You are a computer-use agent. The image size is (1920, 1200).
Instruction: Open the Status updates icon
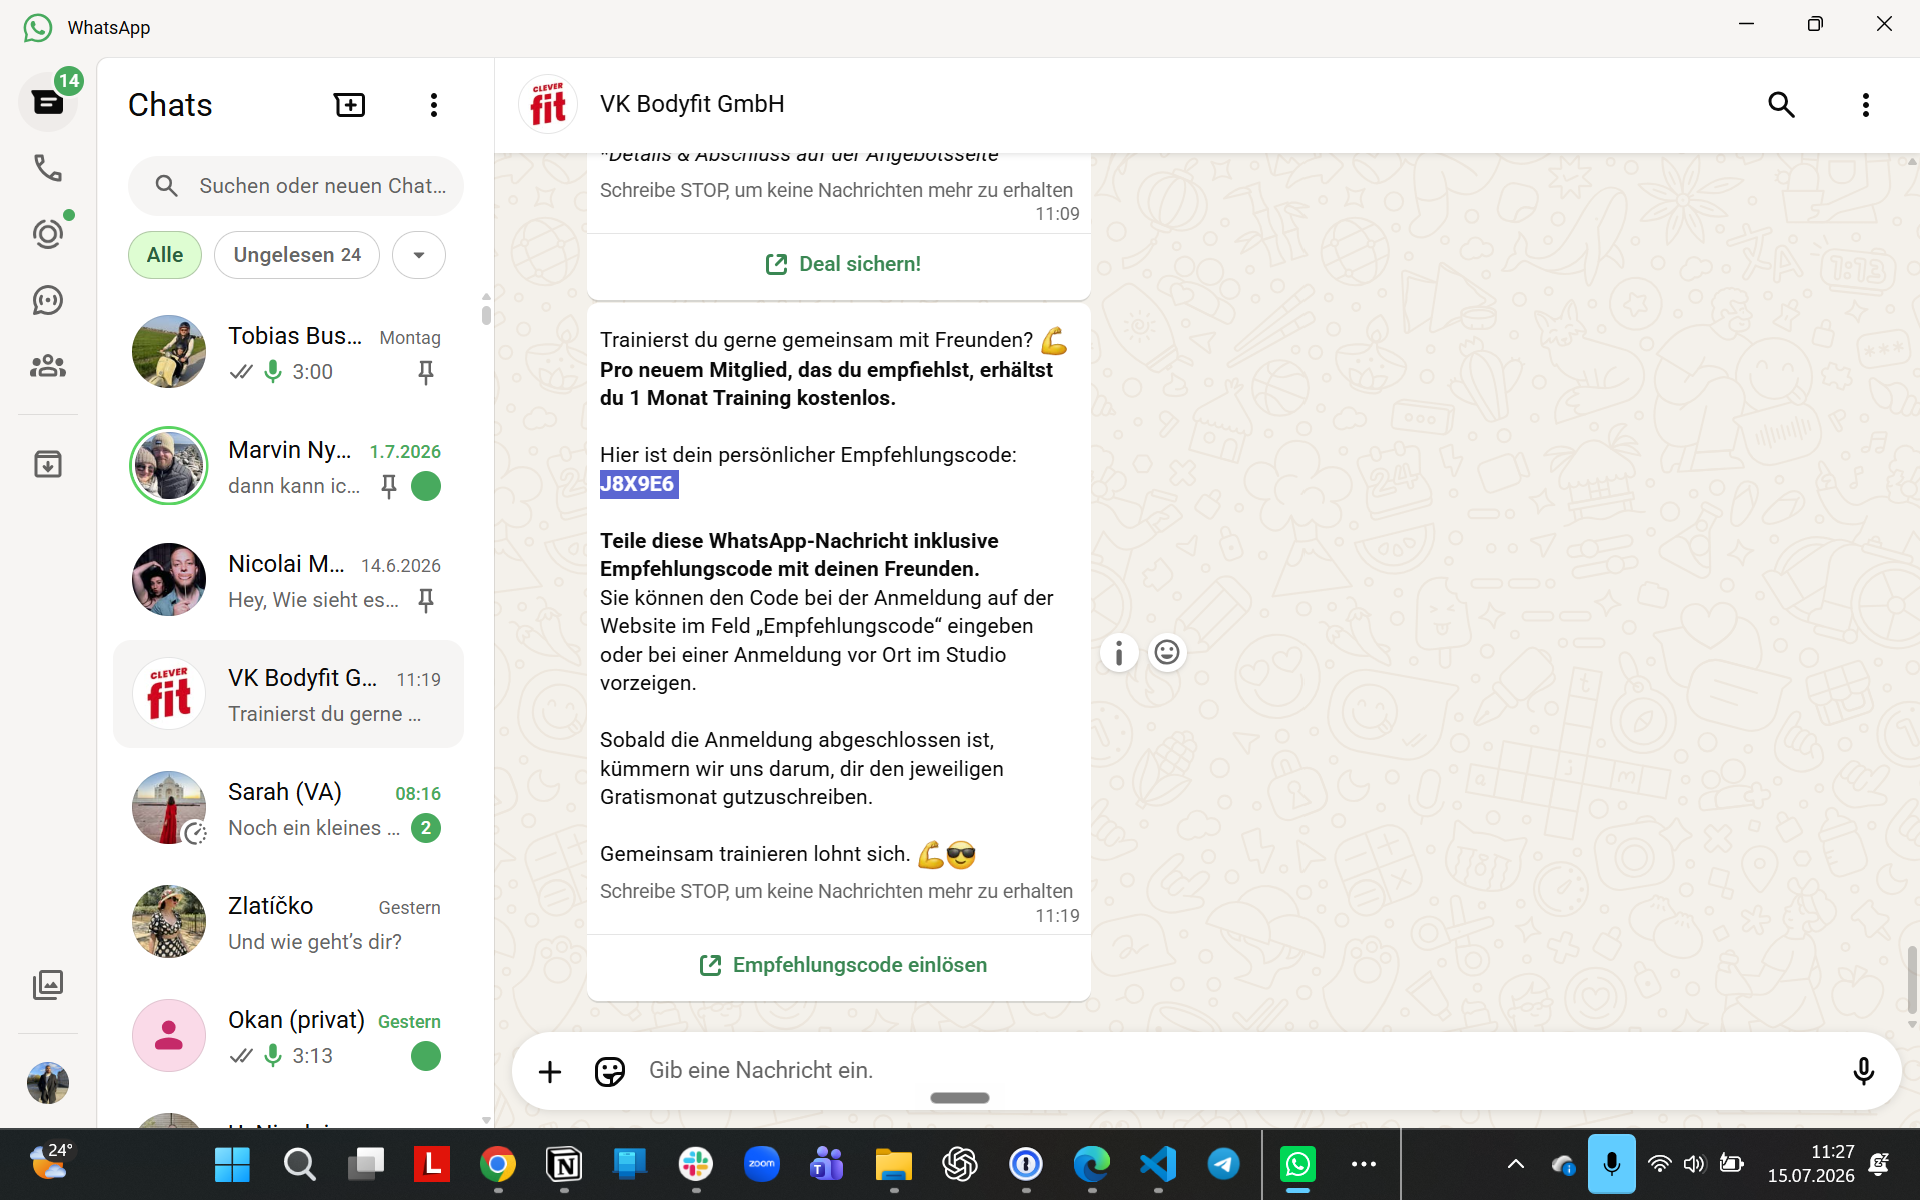47,234
